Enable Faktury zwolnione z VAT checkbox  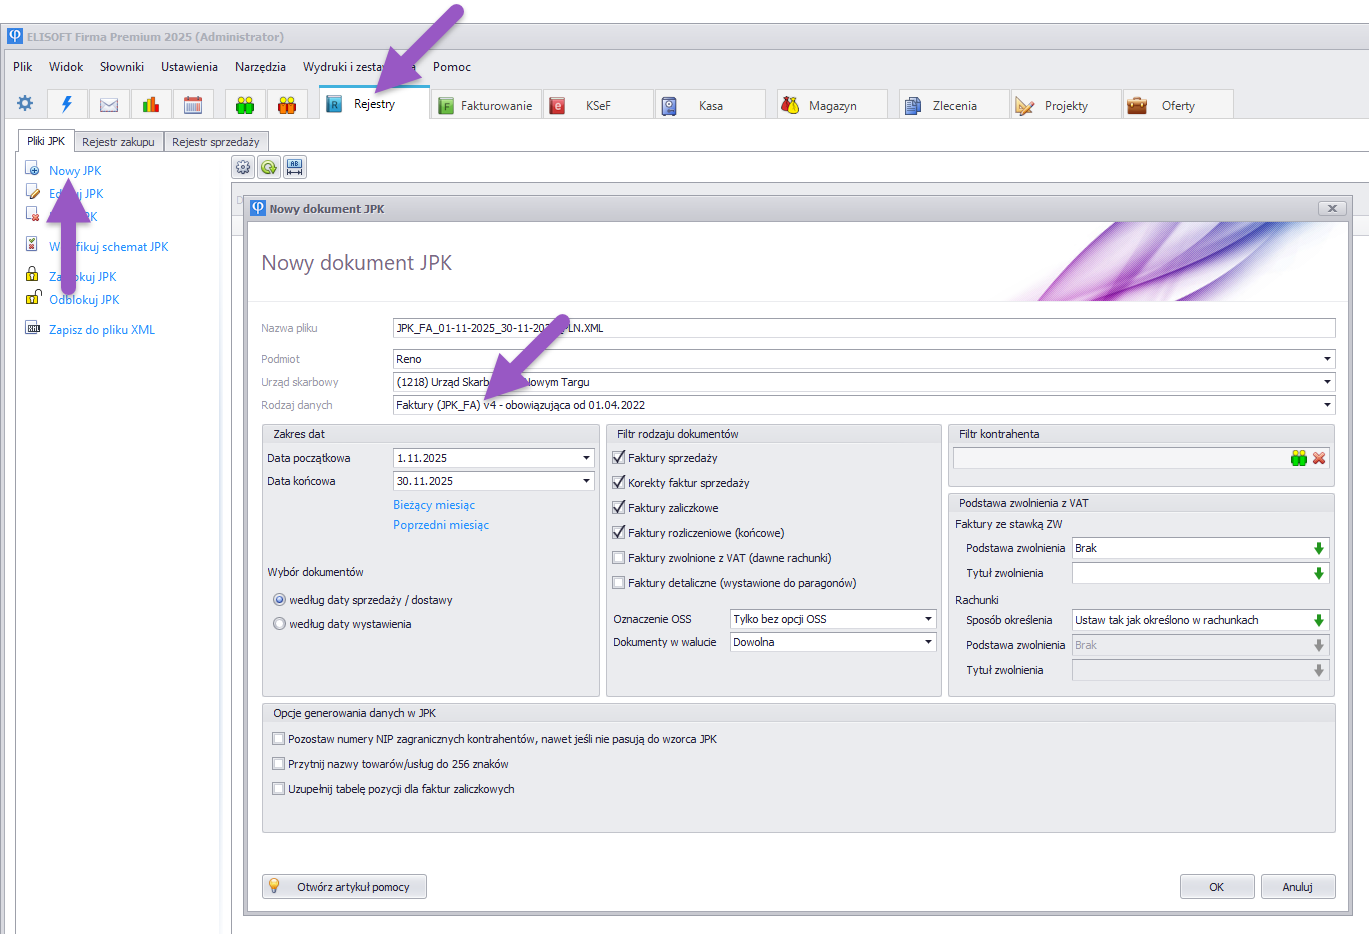(619, 558)
